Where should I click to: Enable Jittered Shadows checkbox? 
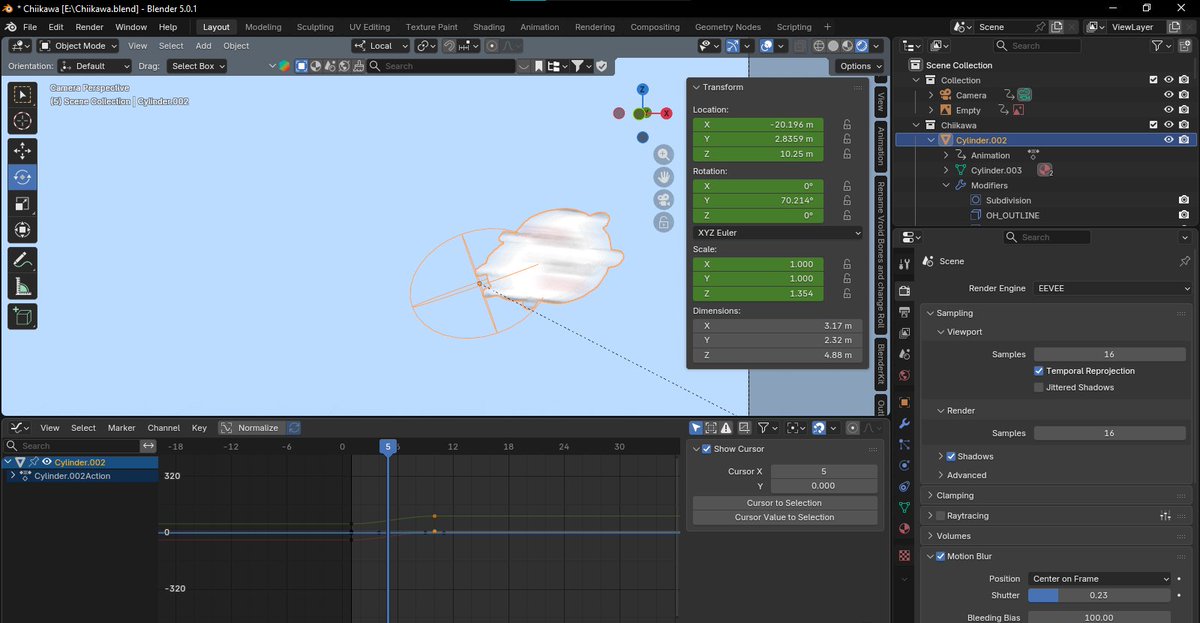[x=1039, y=387]
